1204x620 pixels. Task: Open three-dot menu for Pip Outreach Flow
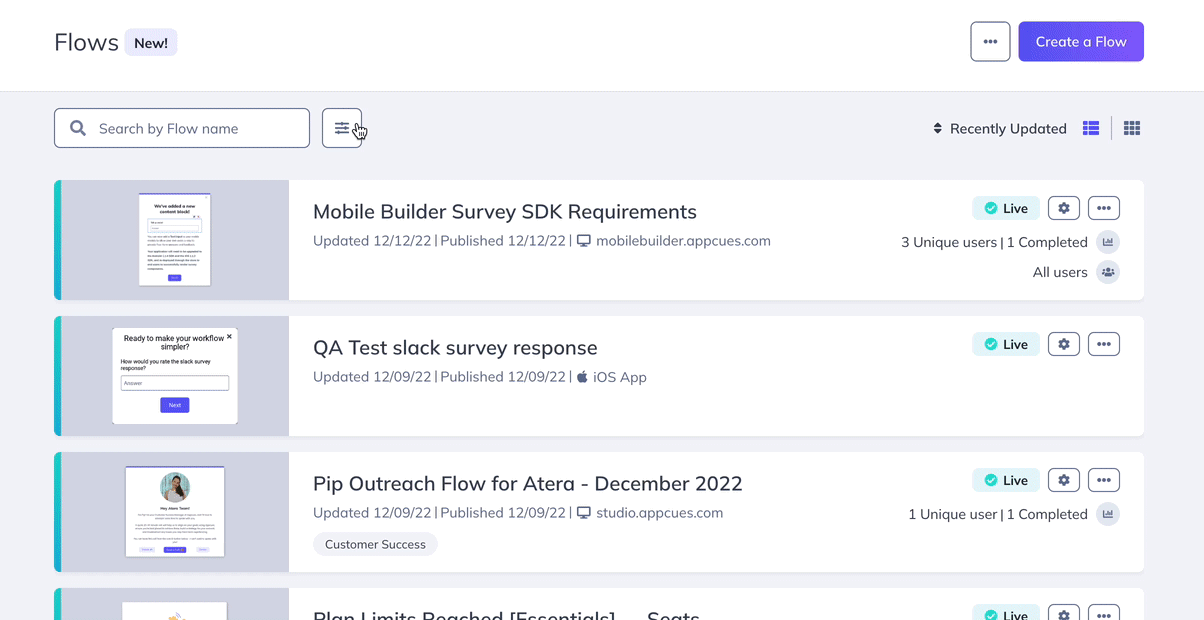tap(1104, 480)
